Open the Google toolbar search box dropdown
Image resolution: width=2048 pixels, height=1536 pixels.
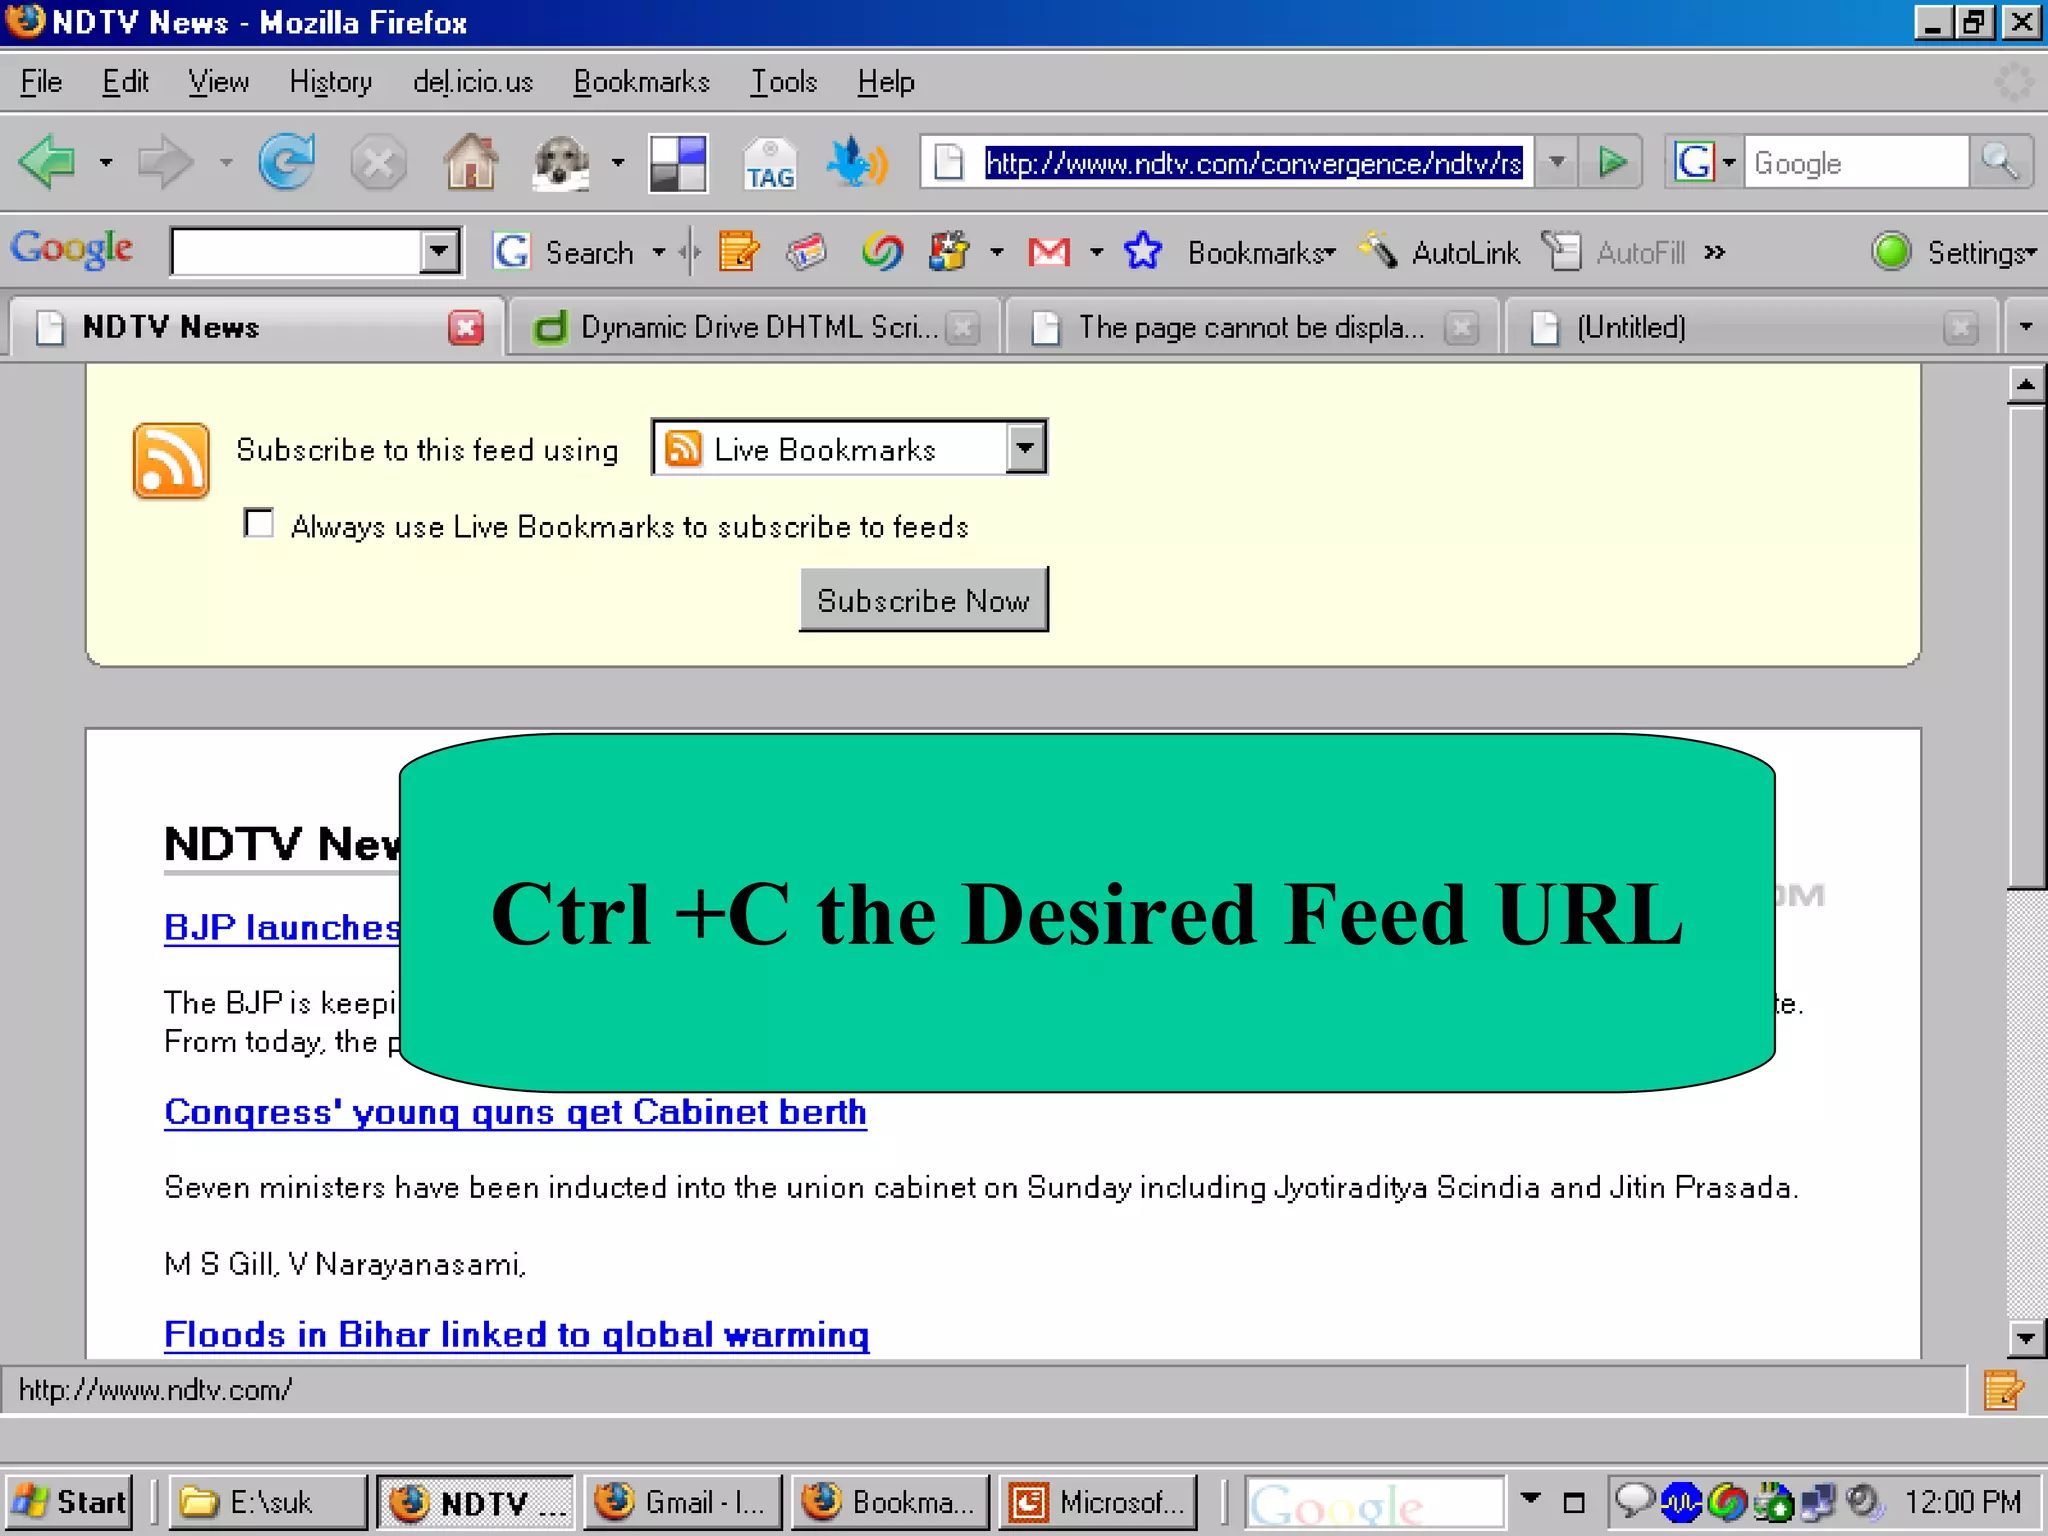[x=439, y=251]
